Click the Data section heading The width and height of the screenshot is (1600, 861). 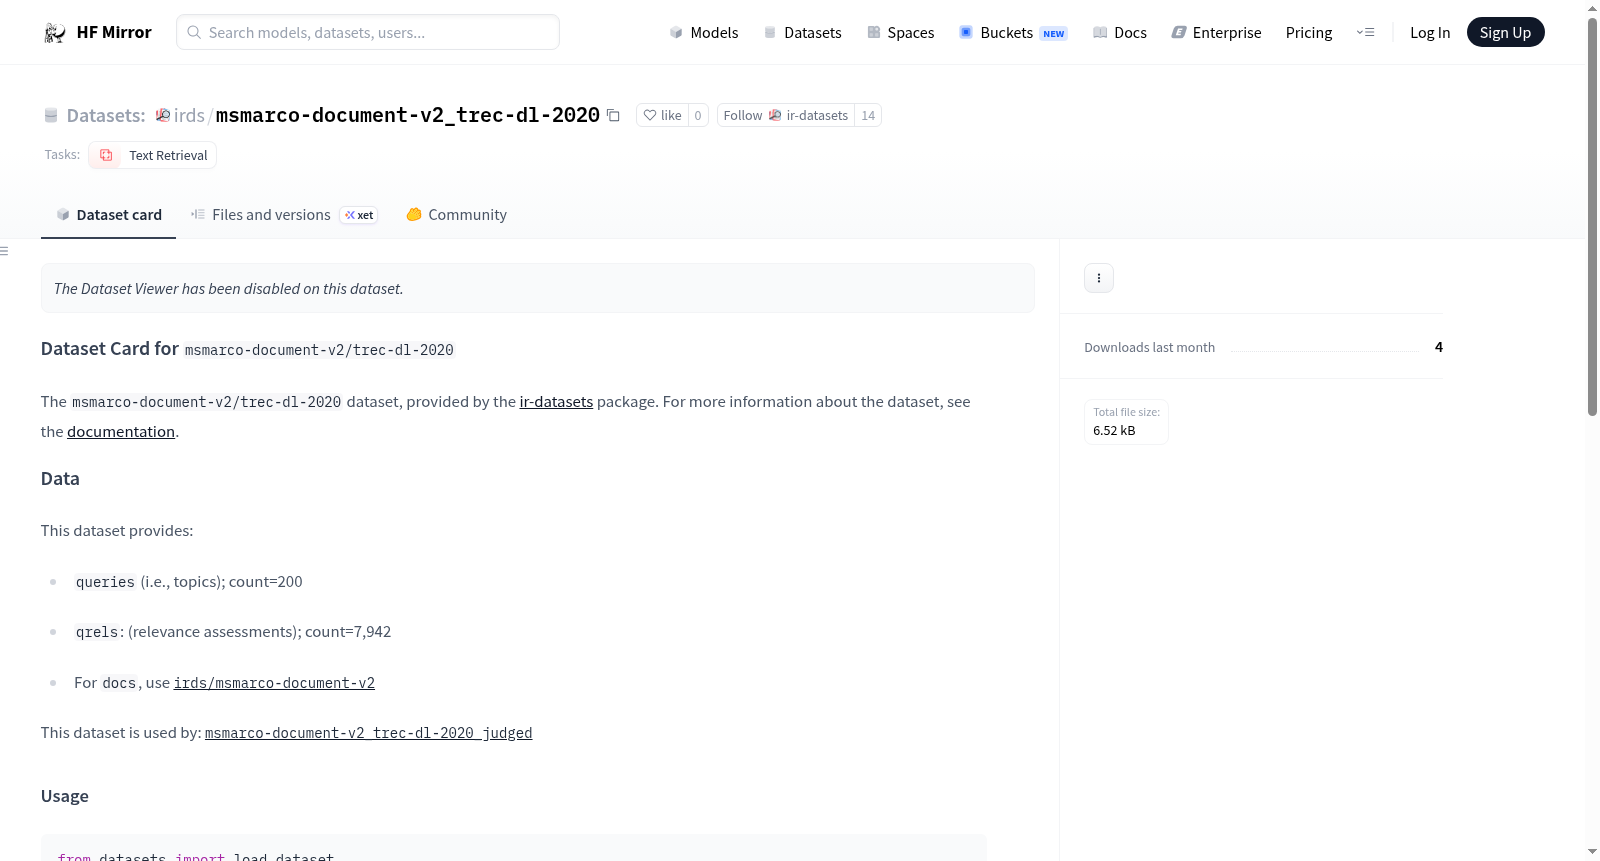tap(60, 479)
